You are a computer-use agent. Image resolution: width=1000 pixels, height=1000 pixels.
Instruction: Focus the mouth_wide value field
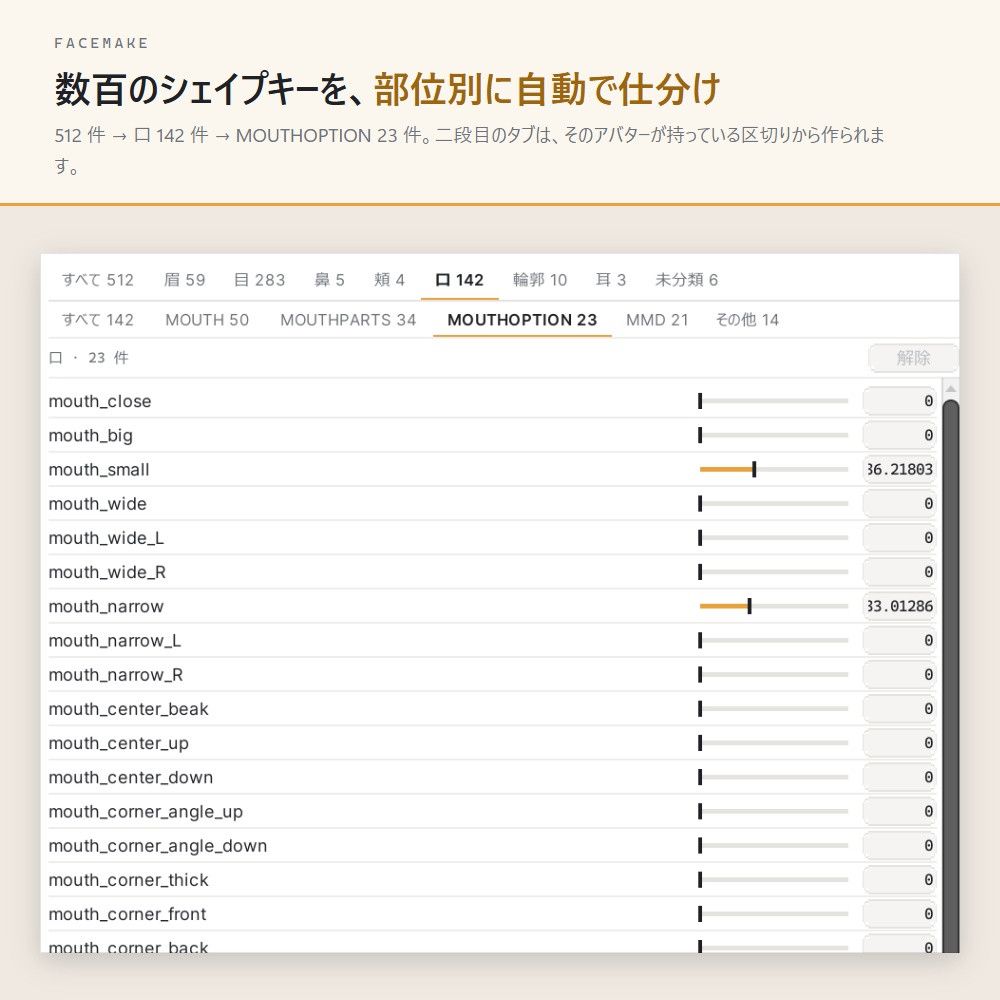[899, 504]
